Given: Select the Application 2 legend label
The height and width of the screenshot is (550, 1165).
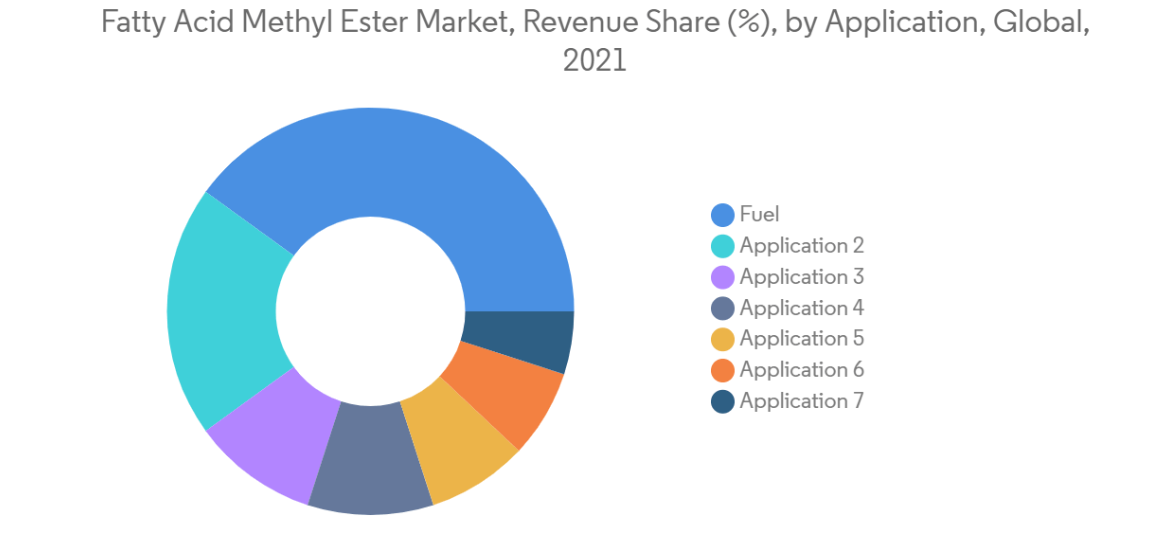Looking at the screenshot, I should click(802, 246).
